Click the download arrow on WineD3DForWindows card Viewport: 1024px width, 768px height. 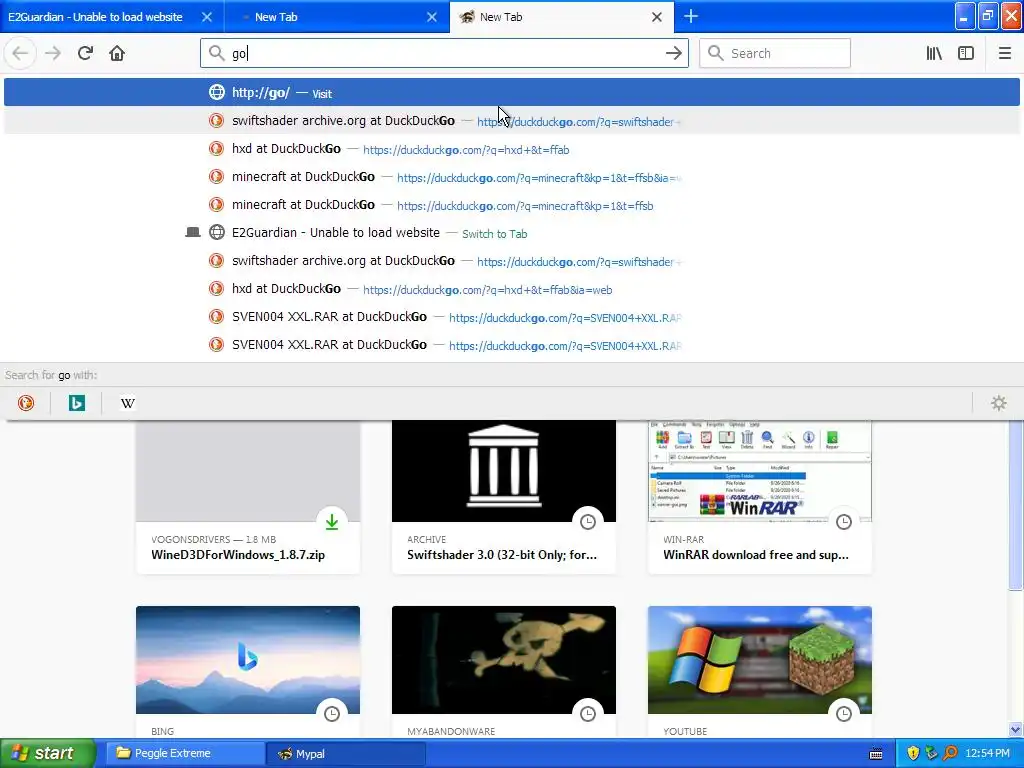(332, 522)
